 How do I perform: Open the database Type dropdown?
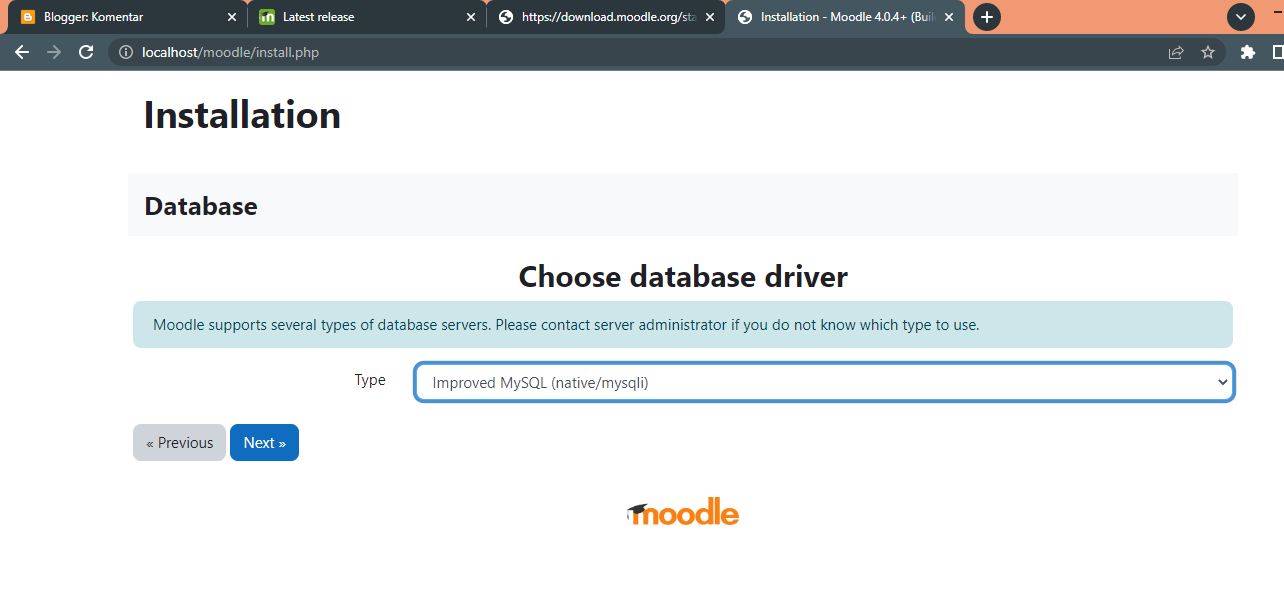pos(824,382)
